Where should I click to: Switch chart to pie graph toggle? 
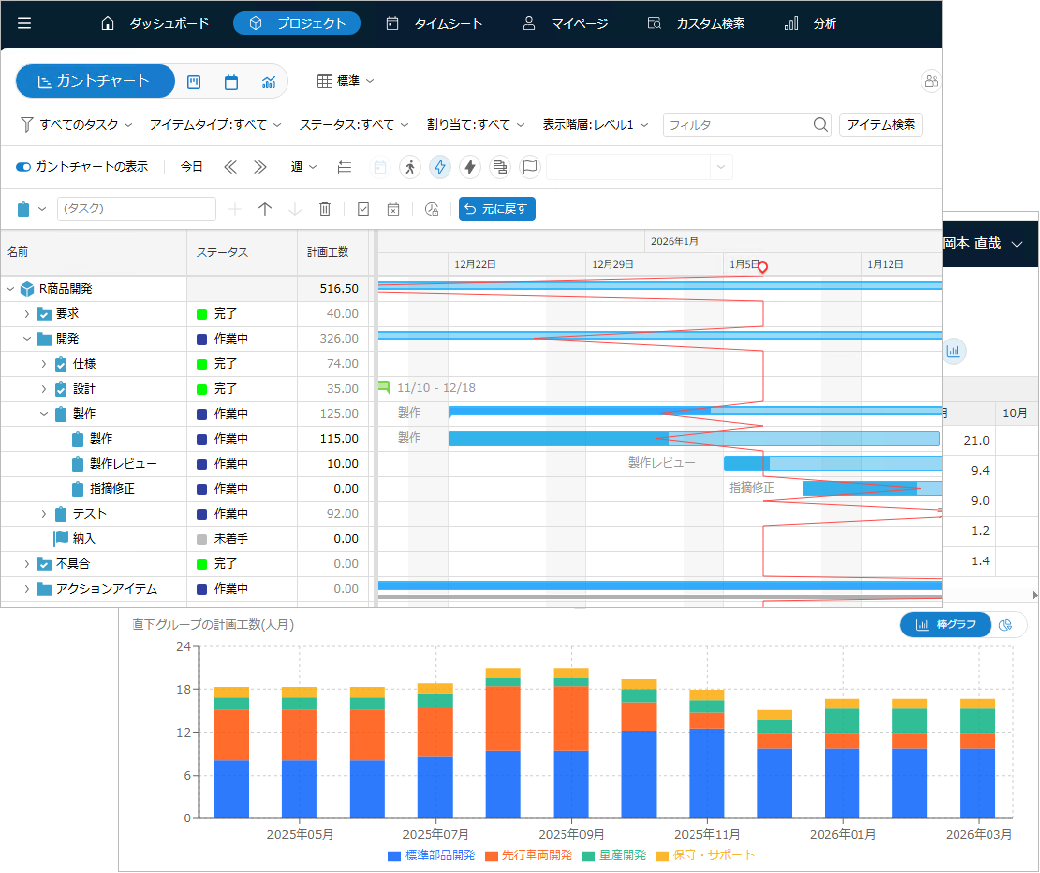pos(1006,624)
